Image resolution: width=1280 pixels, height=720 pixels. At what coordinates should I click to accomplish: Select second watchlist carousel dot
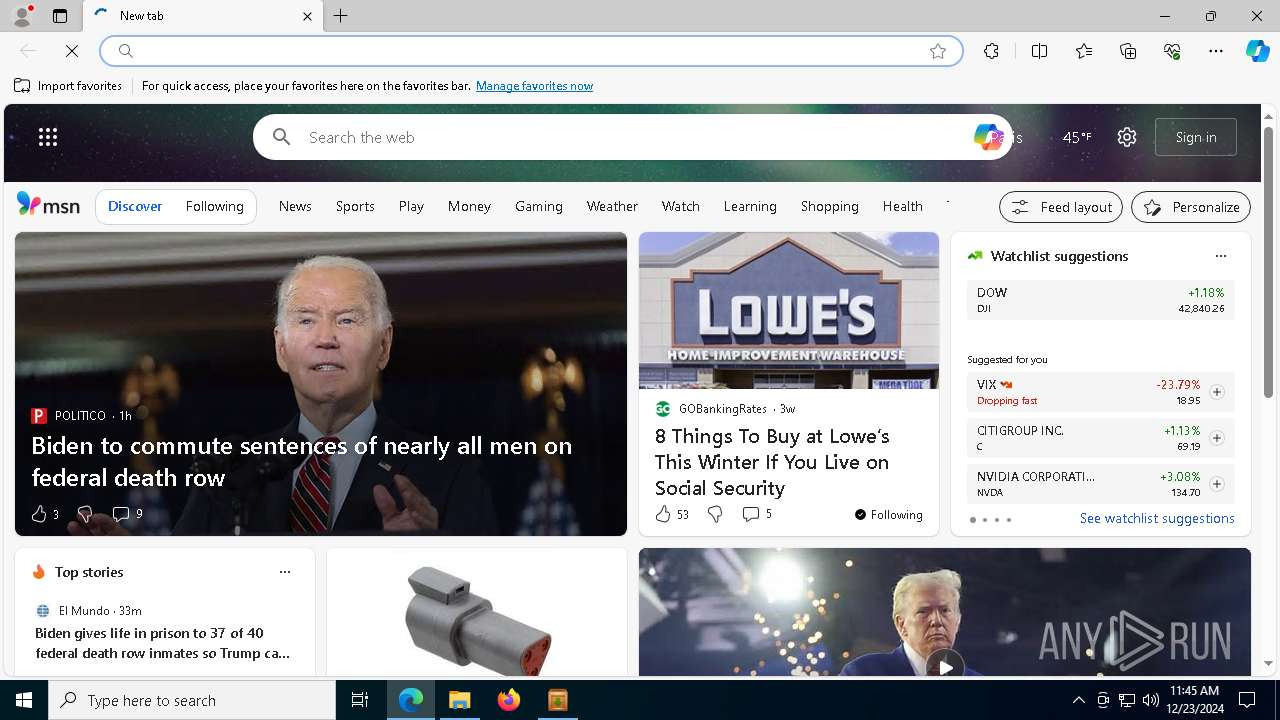pos(984,520)
